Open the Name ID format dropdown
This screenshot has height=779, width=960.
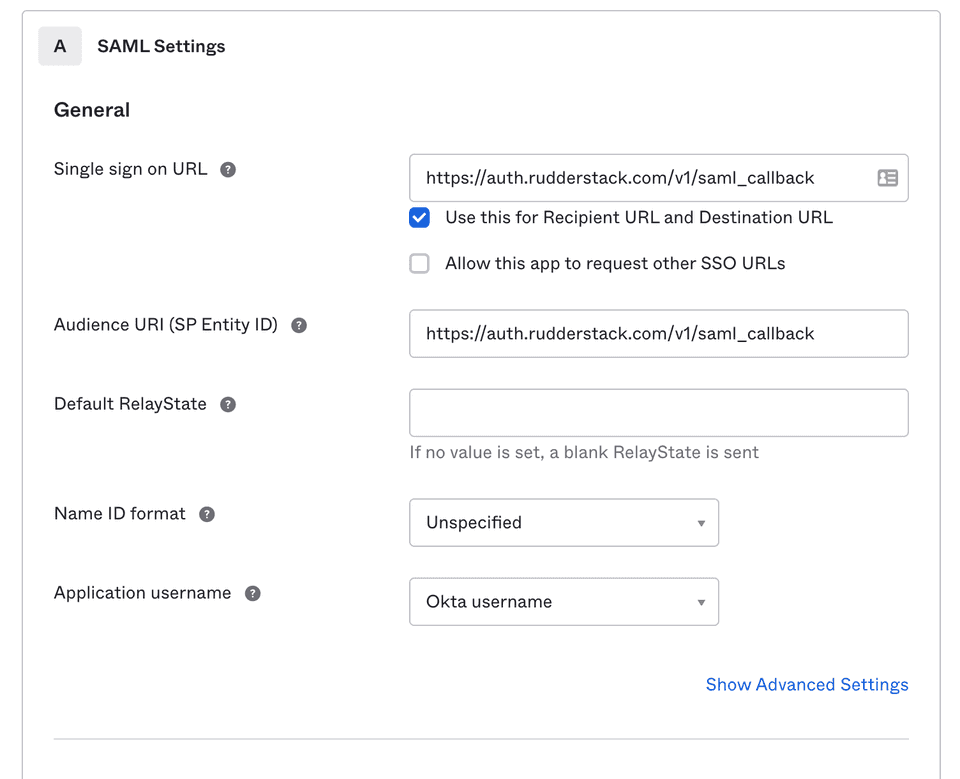tap(564, 523)
